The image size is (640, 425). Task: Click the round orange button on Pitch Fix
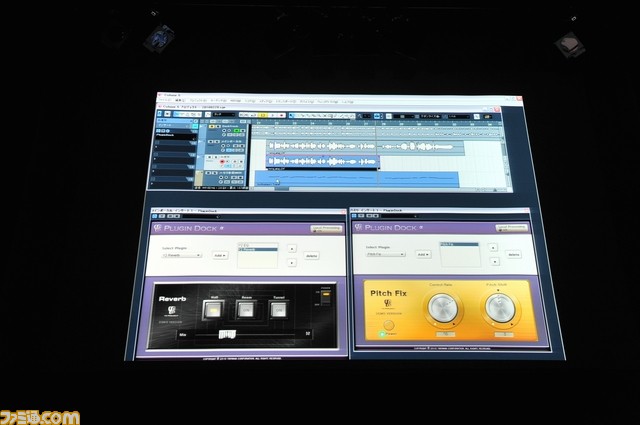tap(389, 325)
